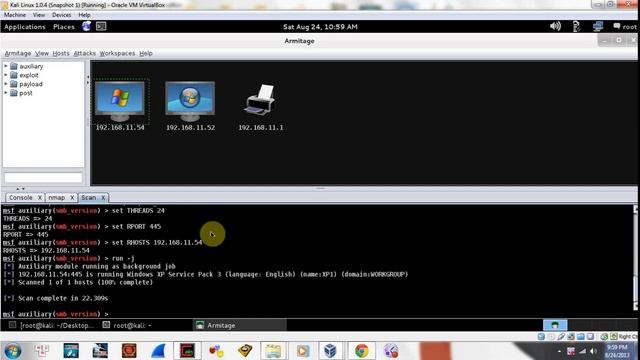Open the Hosts menu
The image size is (640, 360).
(x=61, y=53)
